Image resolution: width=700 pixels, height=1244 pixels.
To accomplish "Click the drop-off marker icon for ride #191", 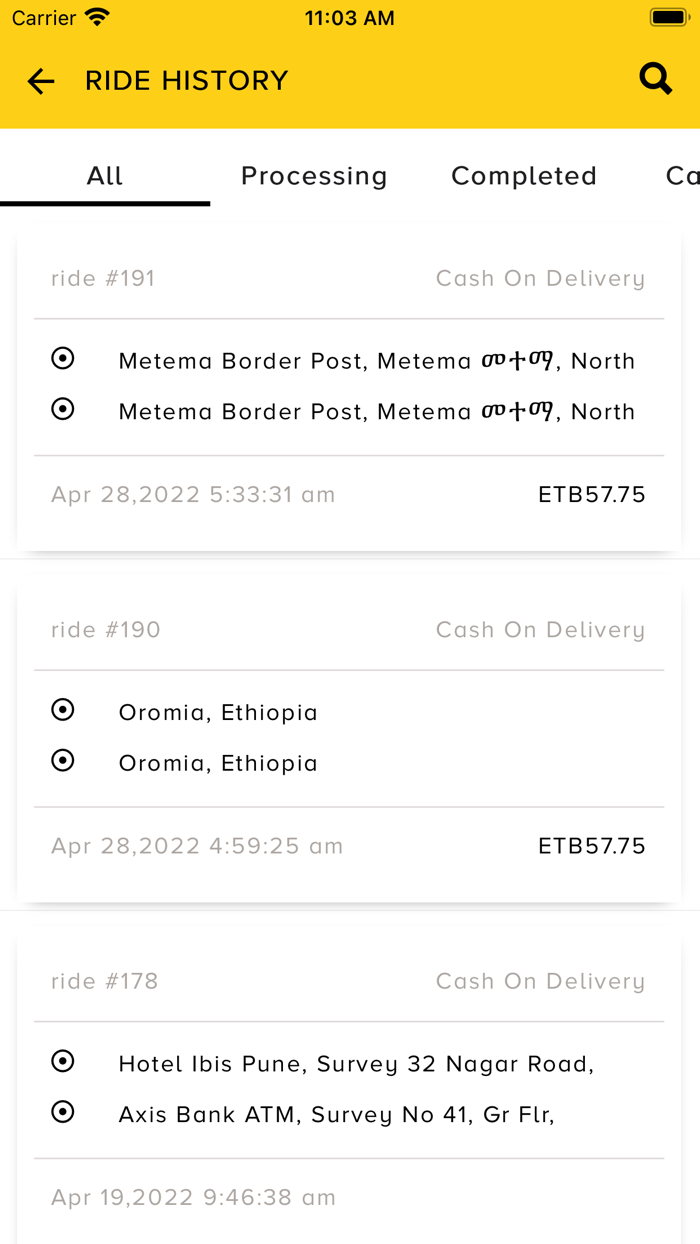I will click(x=63, y=409).
